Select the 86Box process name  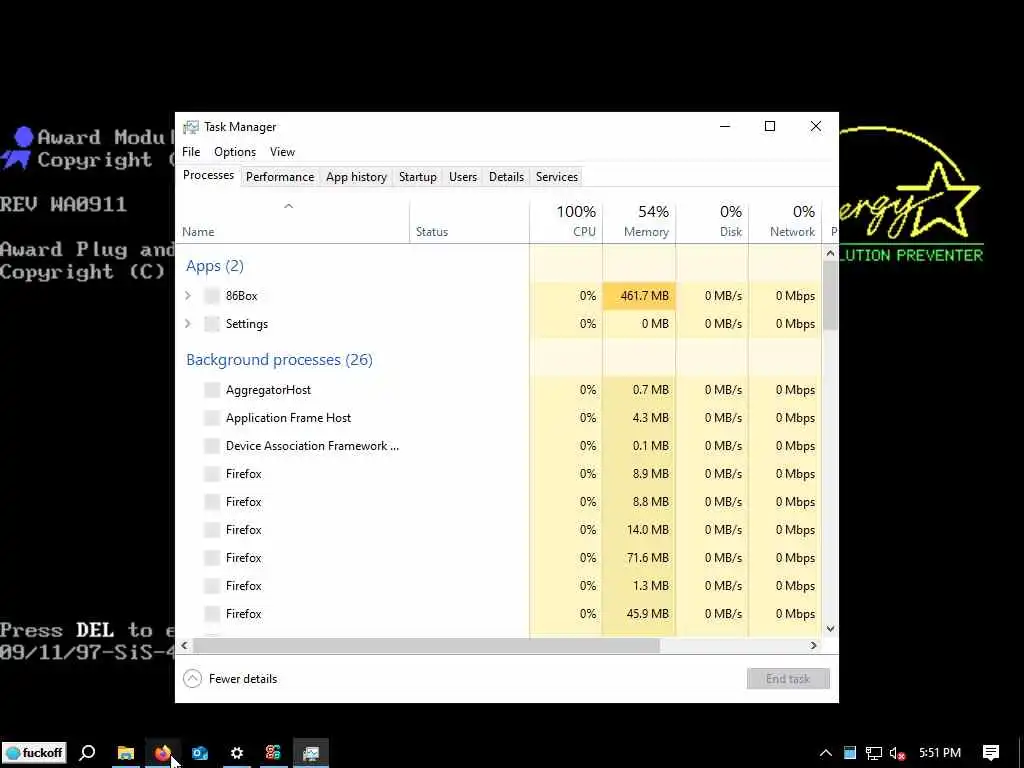[242, 296]
